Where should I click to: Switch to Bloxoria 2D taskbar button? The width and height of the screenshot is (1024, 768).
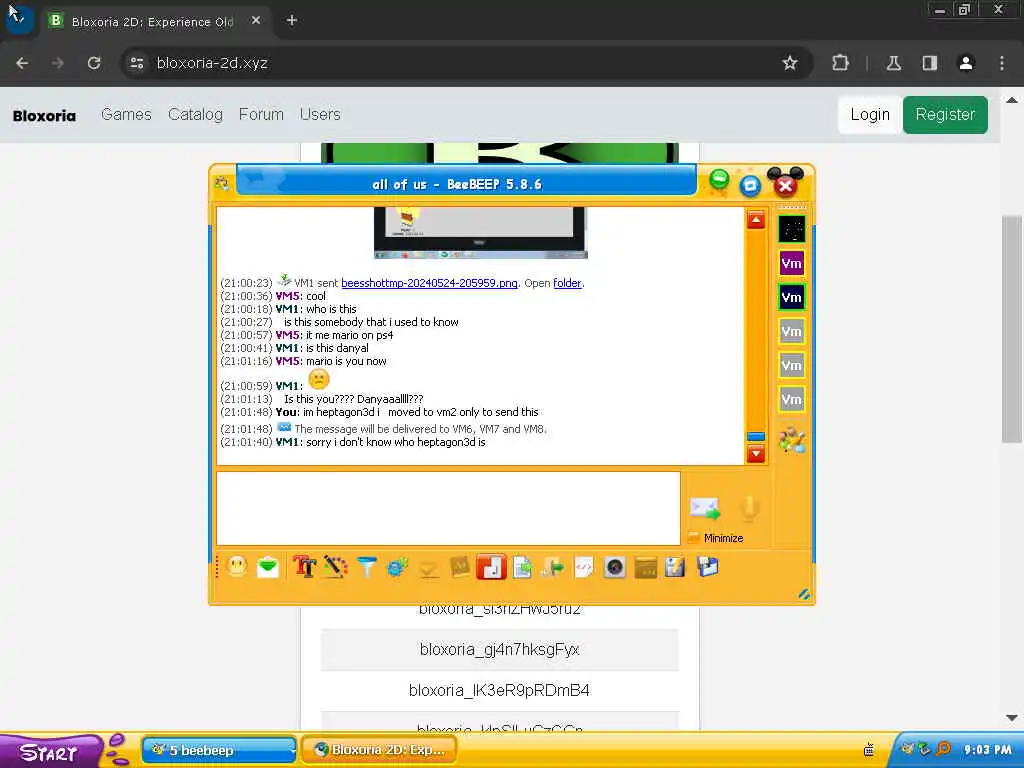click(x=379, y=750)
